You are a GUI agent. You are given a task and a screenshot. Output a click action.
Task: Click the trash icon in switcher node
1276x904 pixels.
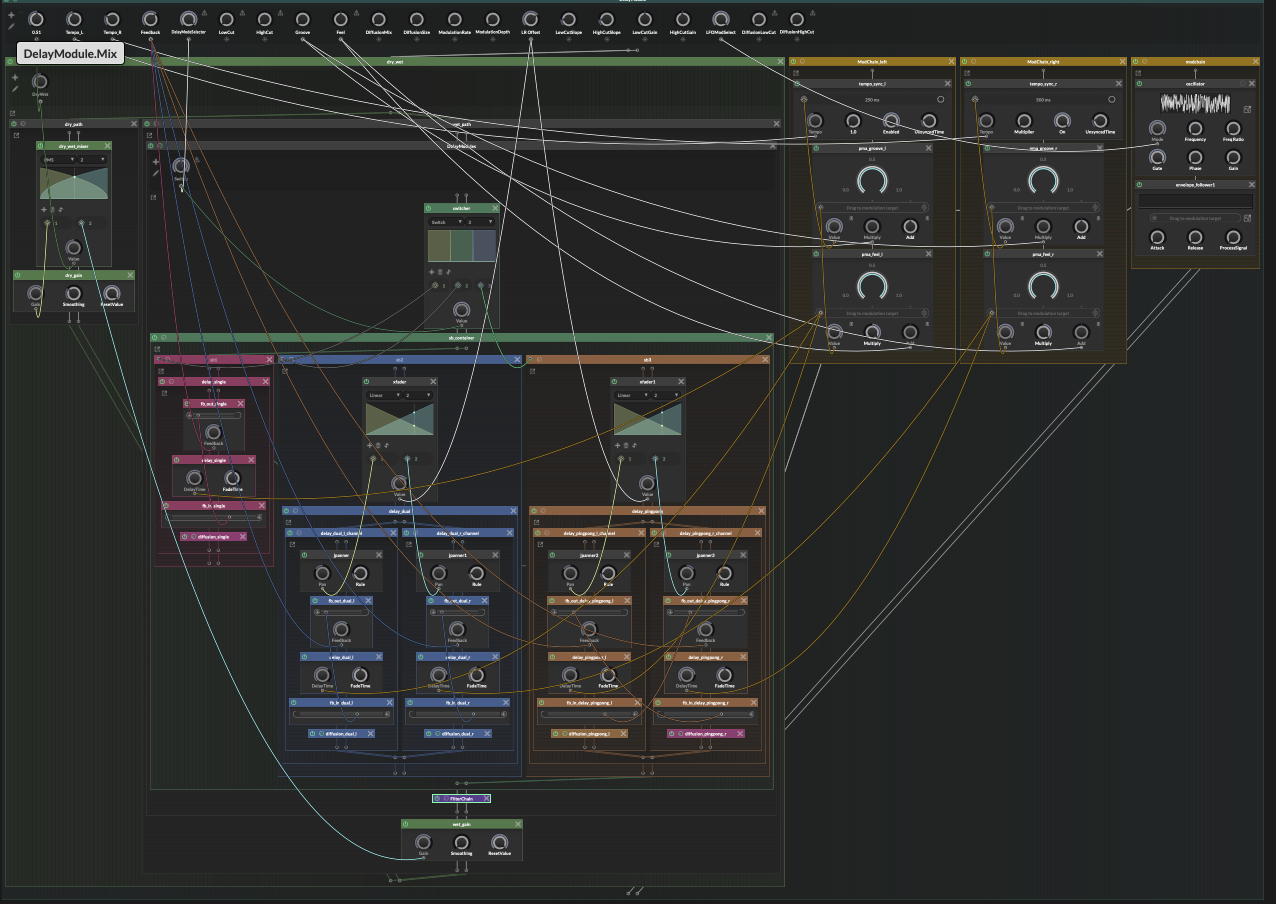tap(440, 272)
